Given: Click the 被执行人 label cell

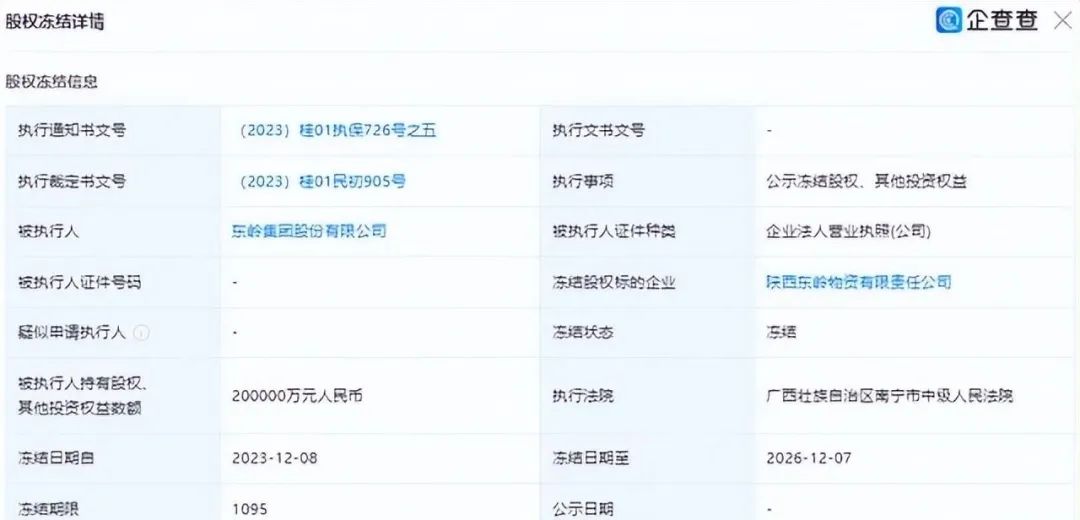Looking at the screenshot, I should click(113, 231).
